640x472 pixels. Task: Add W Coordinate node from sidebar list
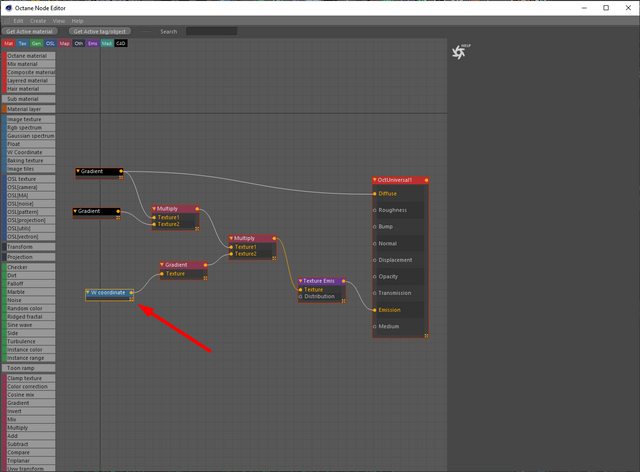(29, 152)
